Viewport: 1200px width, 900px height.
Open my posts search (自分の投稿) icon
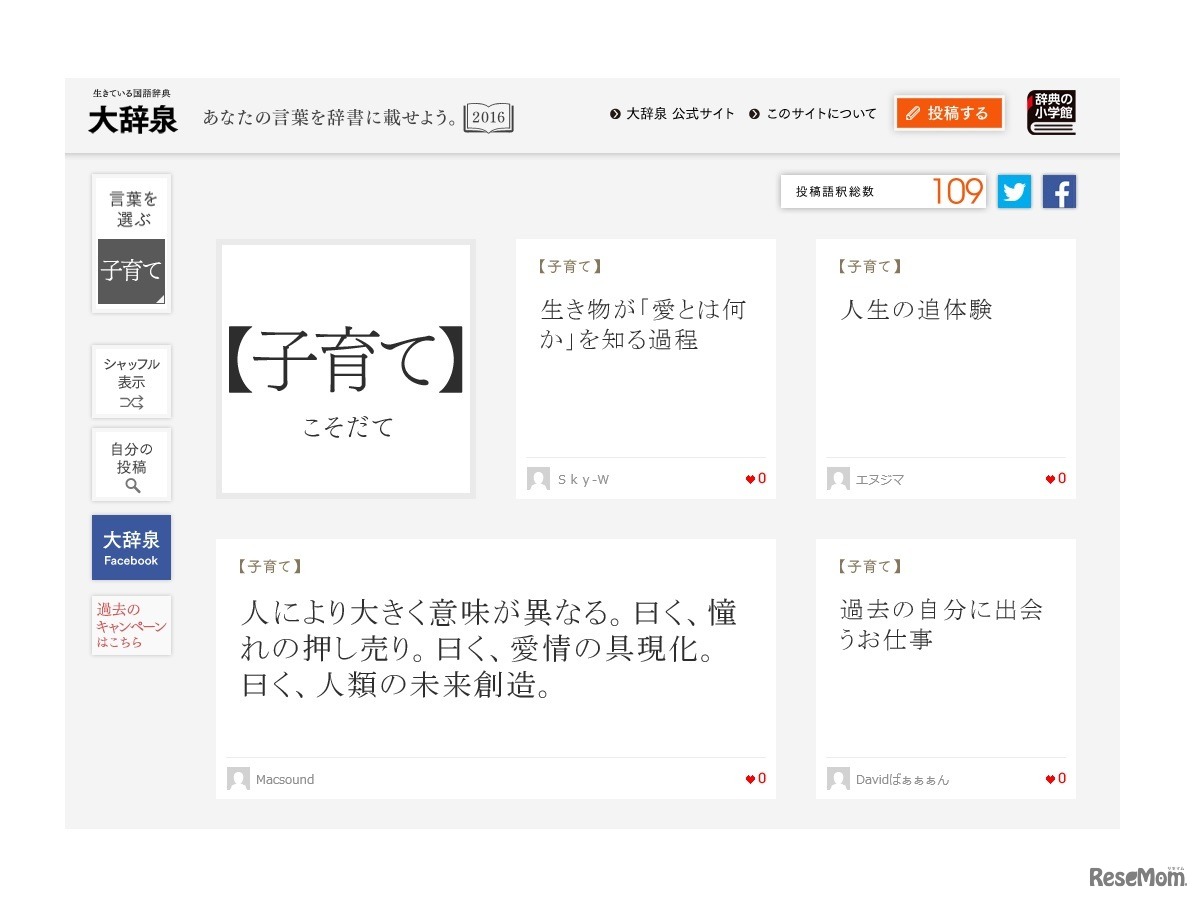click(131, 463)
